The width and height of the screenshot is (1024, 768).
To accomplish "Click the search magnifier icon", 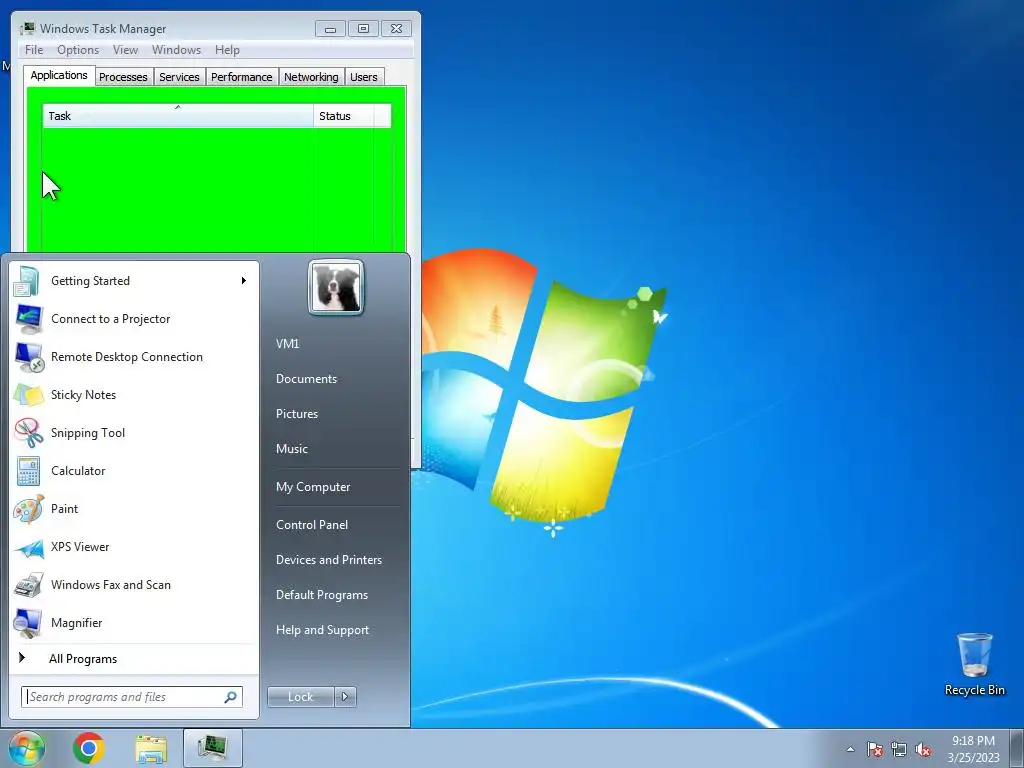I will 231,697.
